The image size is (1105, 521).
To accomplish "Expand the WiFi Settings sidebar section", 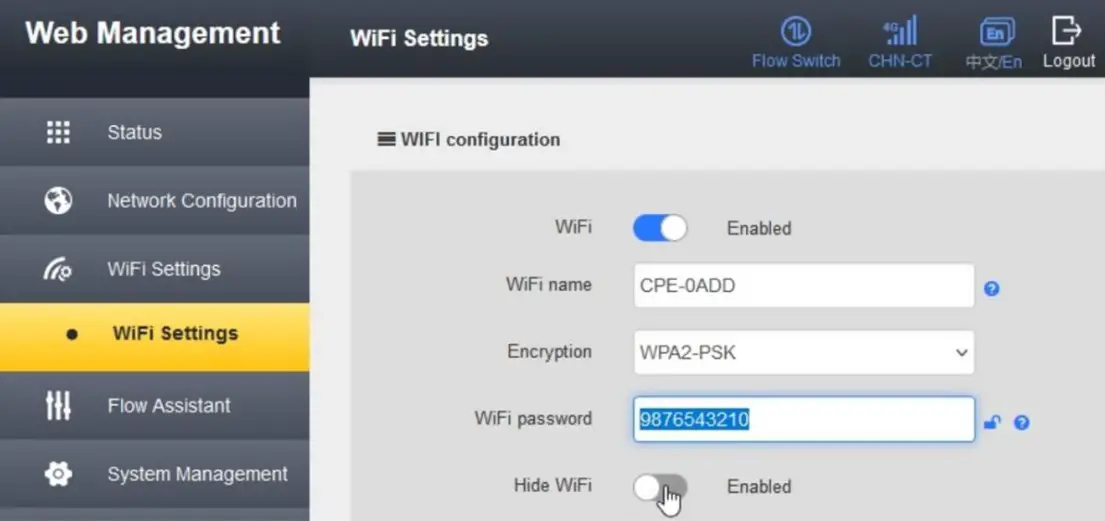I will pos(163,269).
